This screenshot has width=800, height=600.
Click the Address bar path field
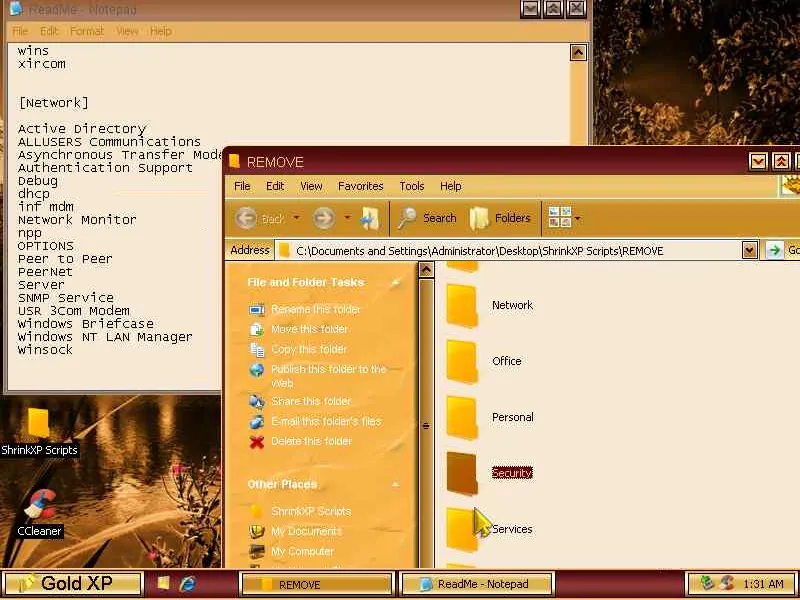509,251
